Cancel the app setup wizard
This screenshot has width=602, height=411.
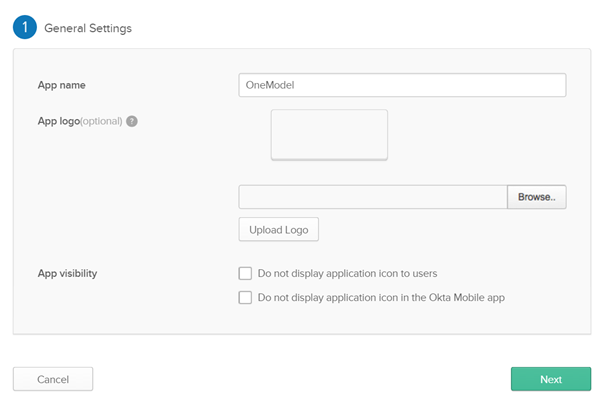pyautogui.click(x=53, y=379)
